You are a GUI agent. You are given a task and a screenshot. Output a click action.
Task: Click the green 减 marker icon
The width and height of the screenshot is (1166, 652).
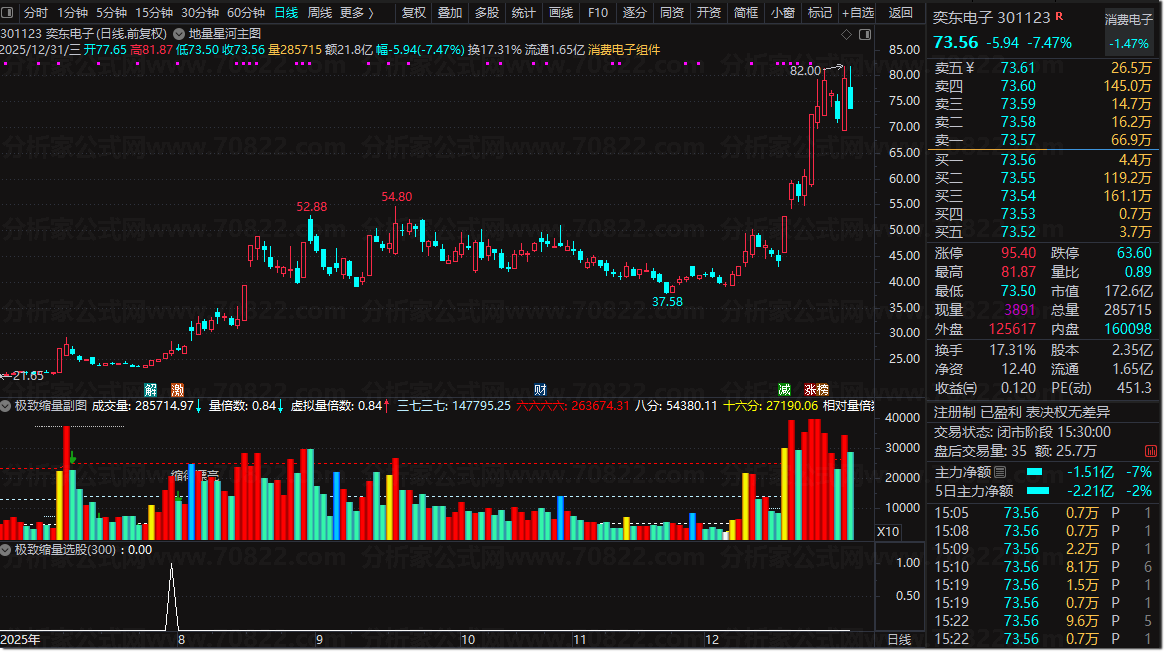click(x=785, y=389)
